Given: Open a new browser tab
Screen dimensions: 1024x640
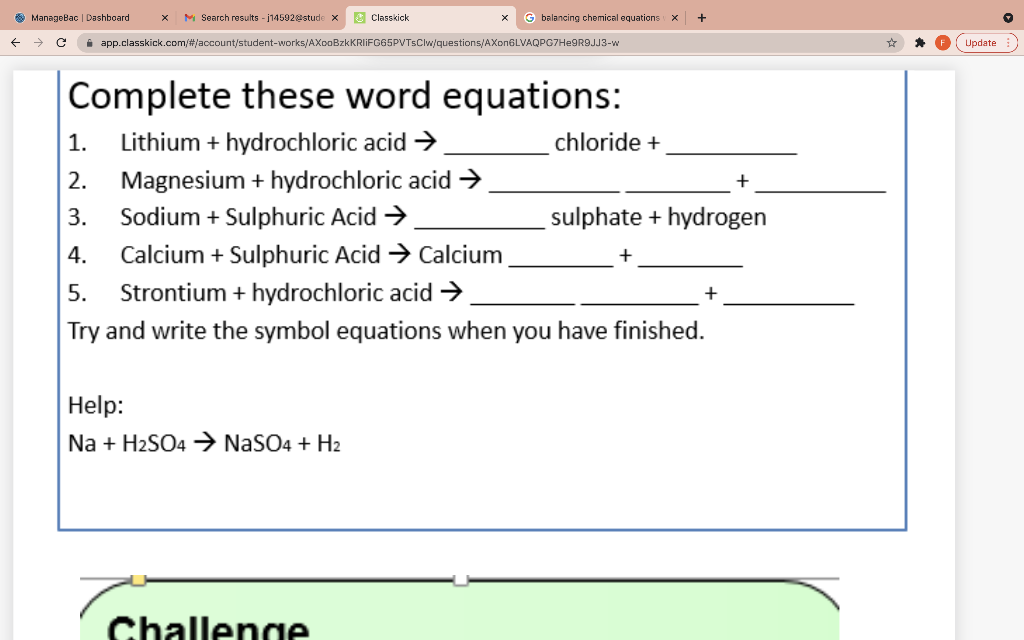Looking at the screenshot, I should tap(701, 18).
